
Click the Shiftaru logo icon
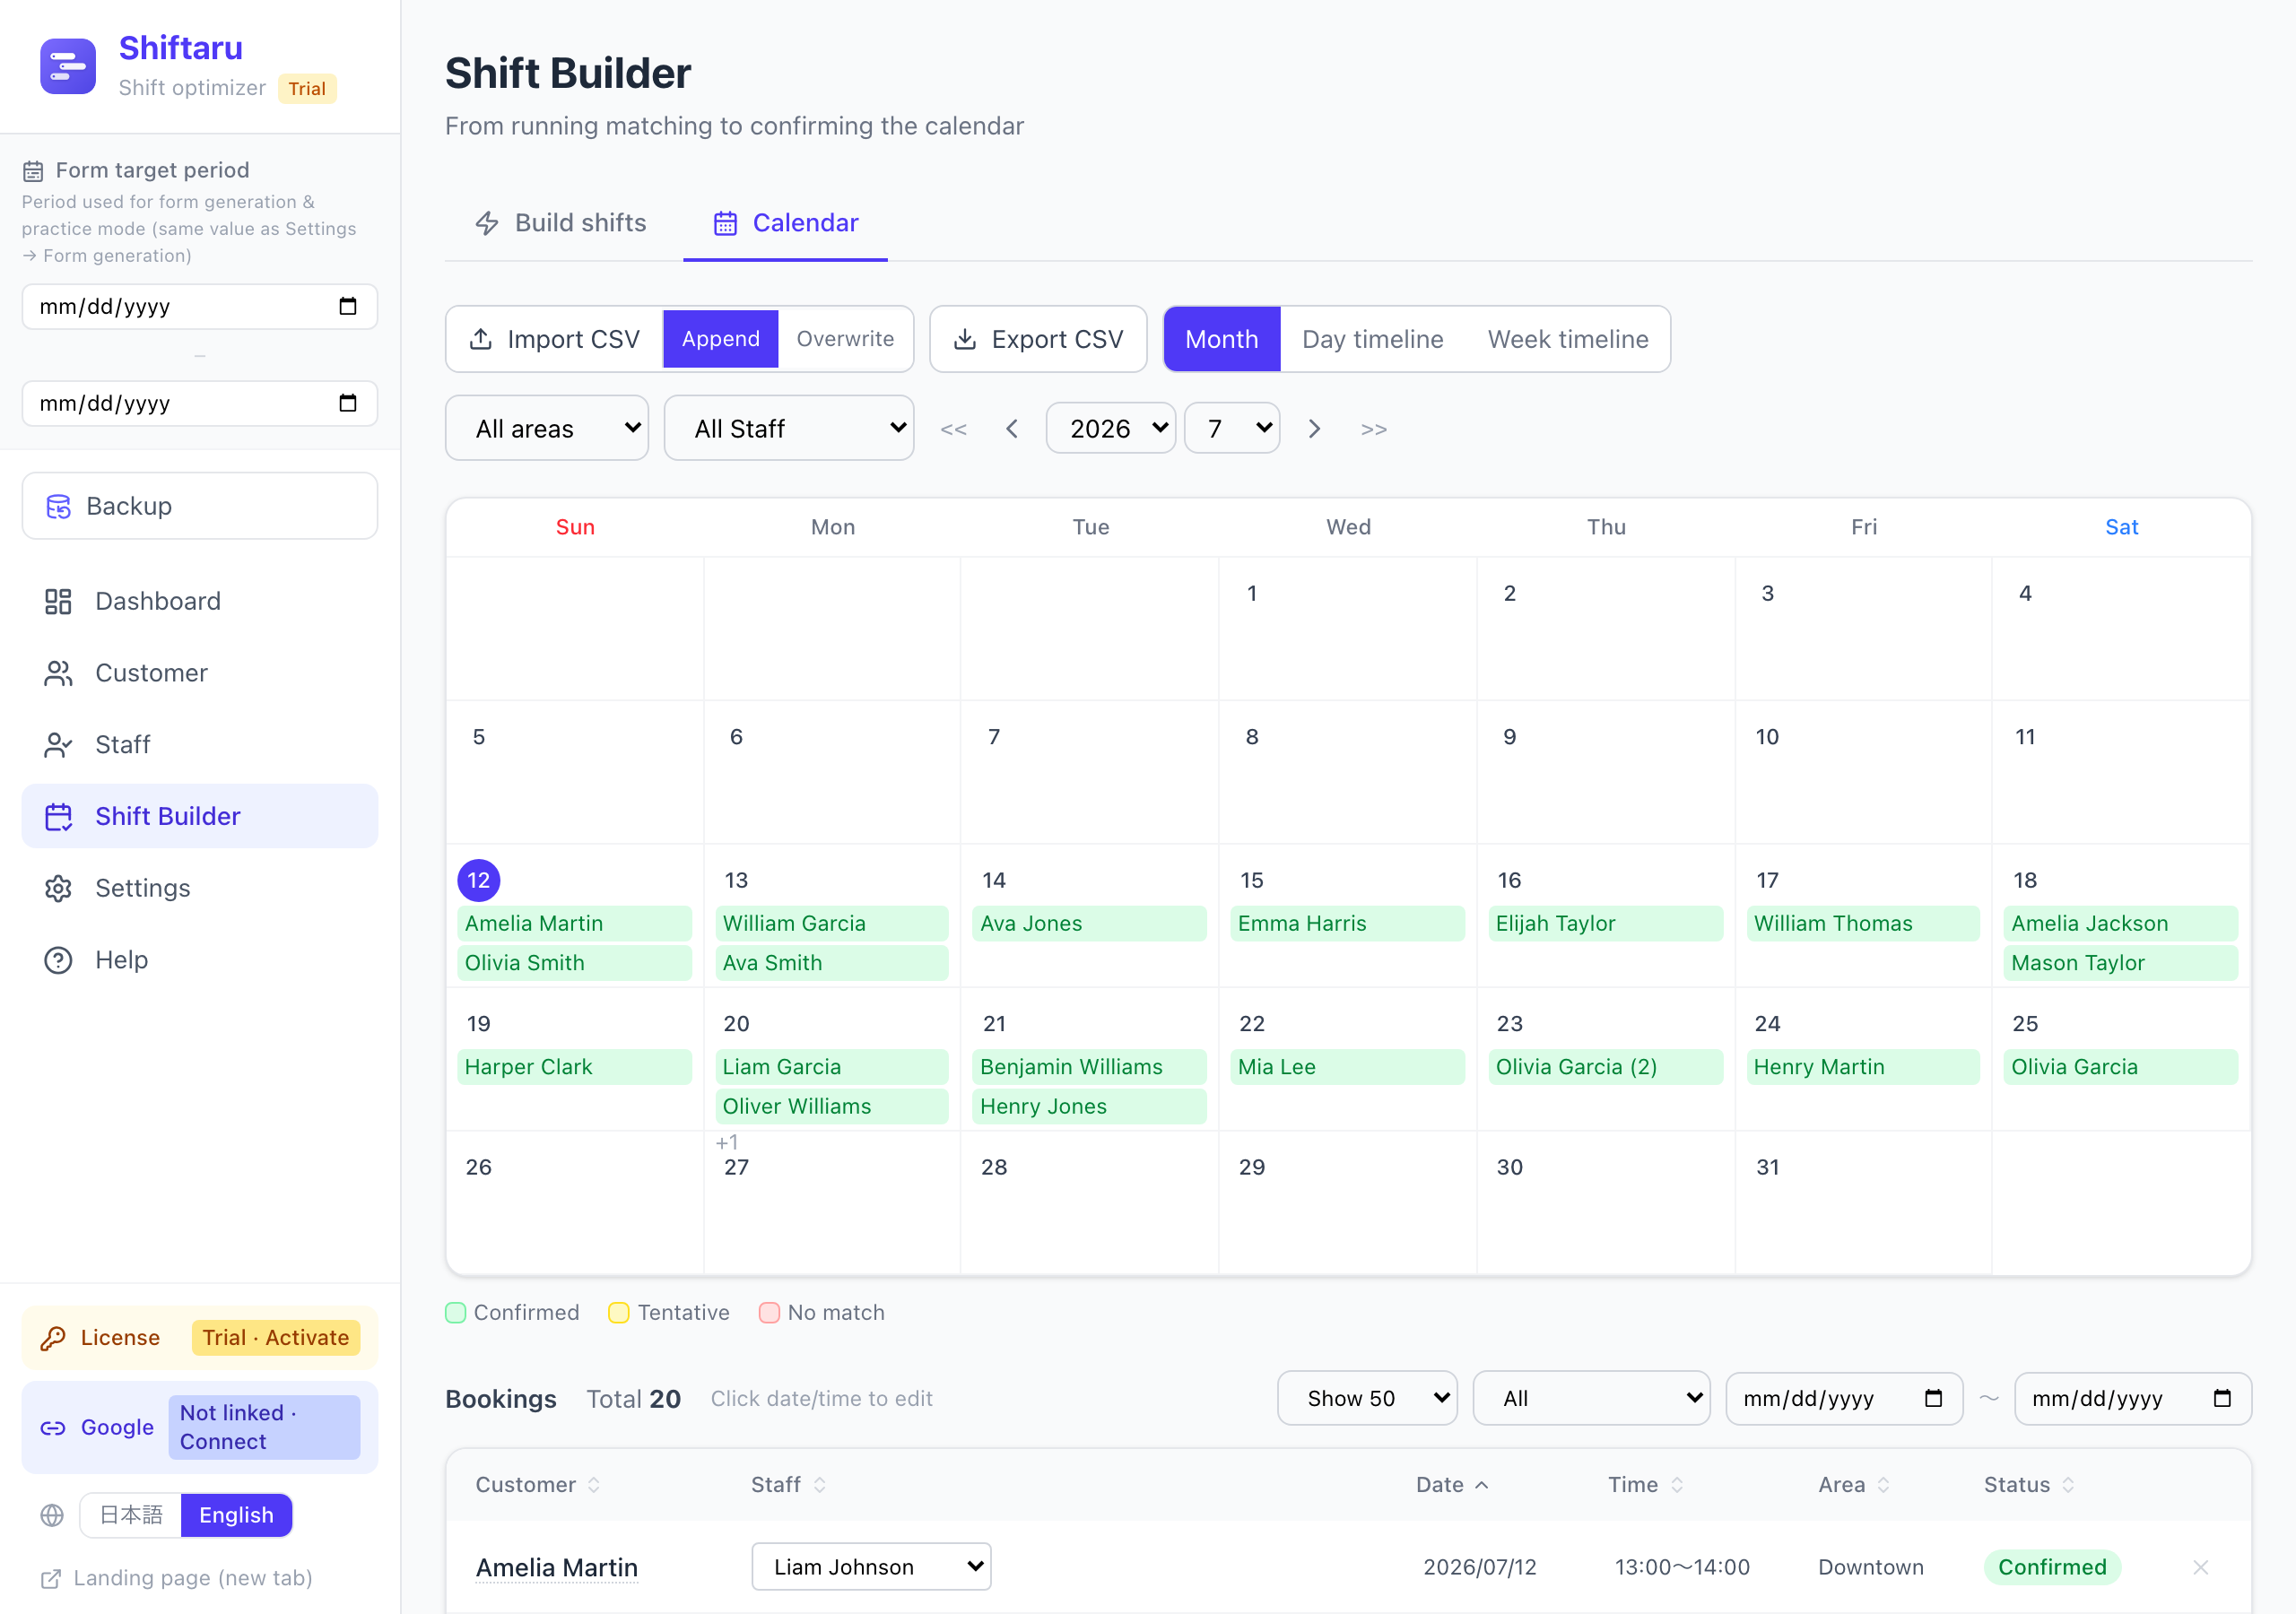coord(68,66)
